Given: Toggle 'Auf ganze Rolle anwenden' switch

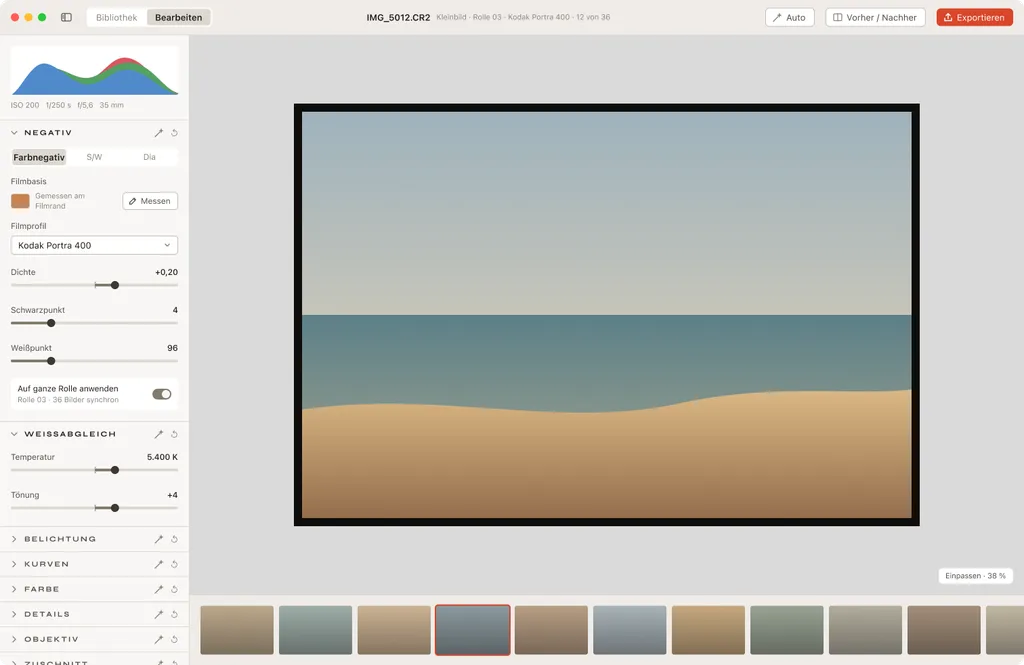Looking at the screenshot, I should coord(162,394).
